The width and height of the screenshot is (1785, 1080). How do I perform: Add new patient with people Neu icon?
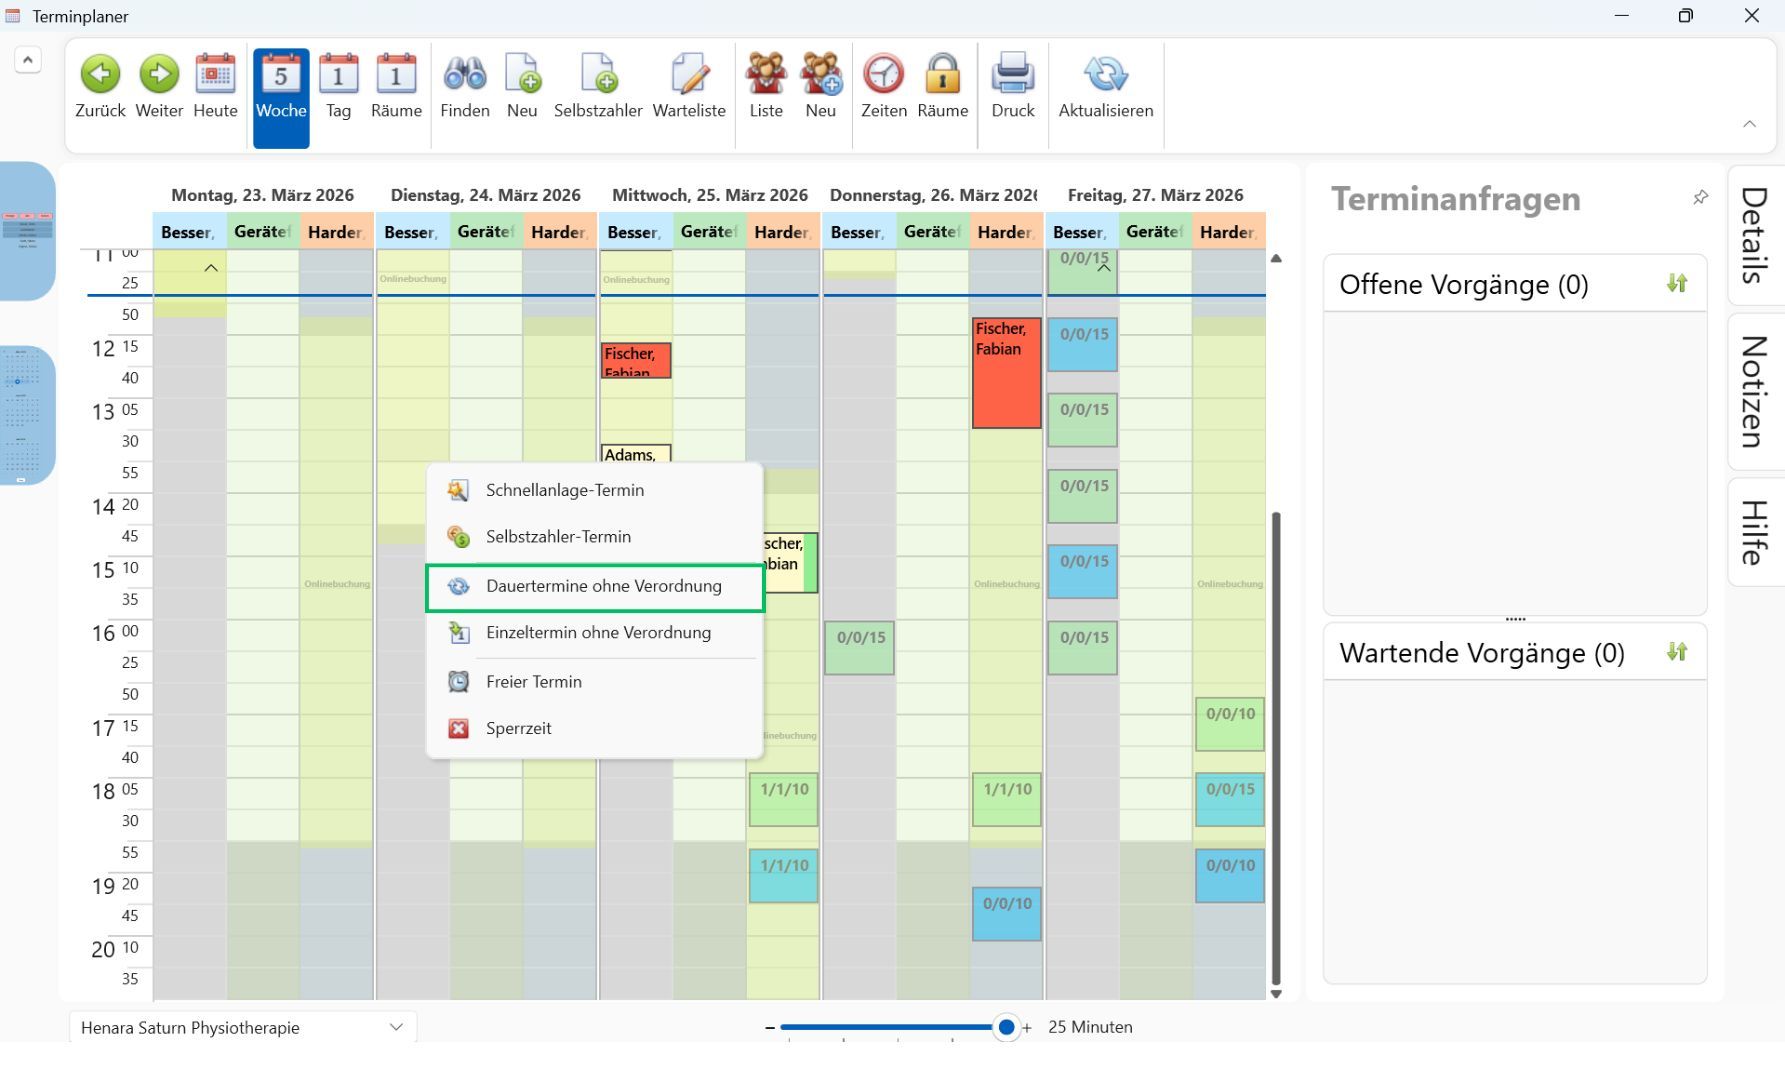point(820,87)
